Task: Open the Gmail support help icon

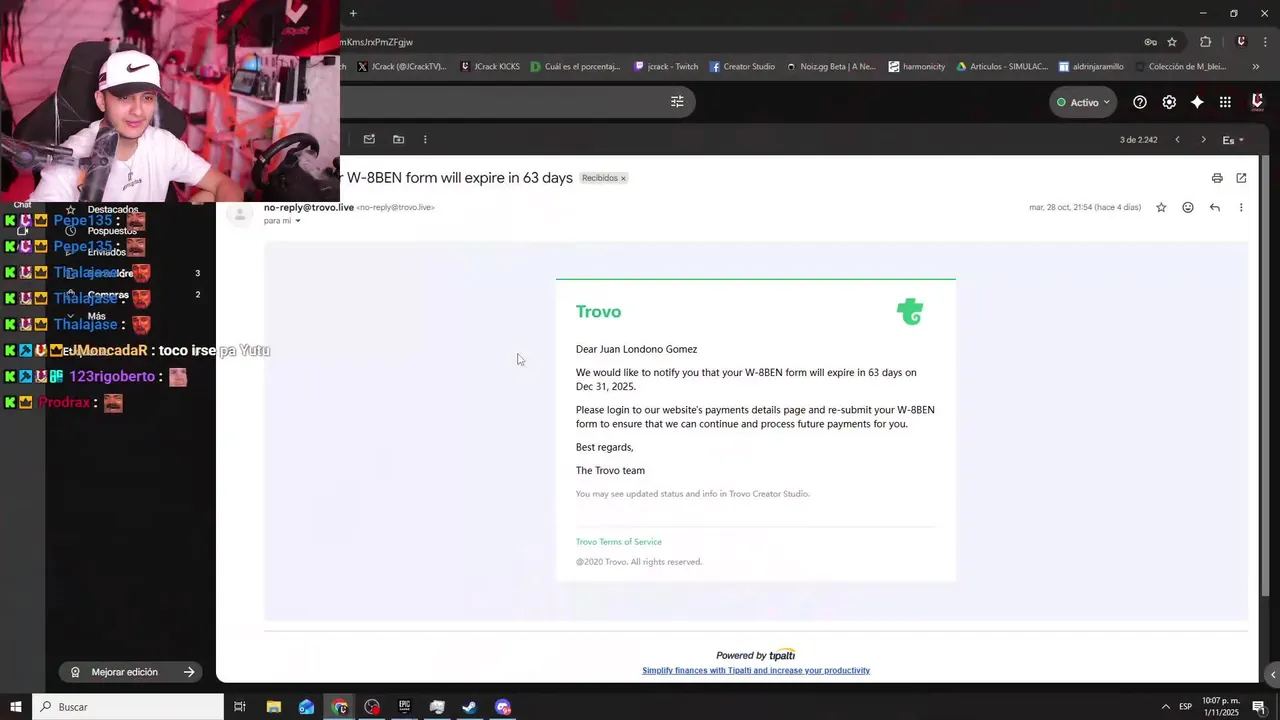Action: click(1140, 102)
